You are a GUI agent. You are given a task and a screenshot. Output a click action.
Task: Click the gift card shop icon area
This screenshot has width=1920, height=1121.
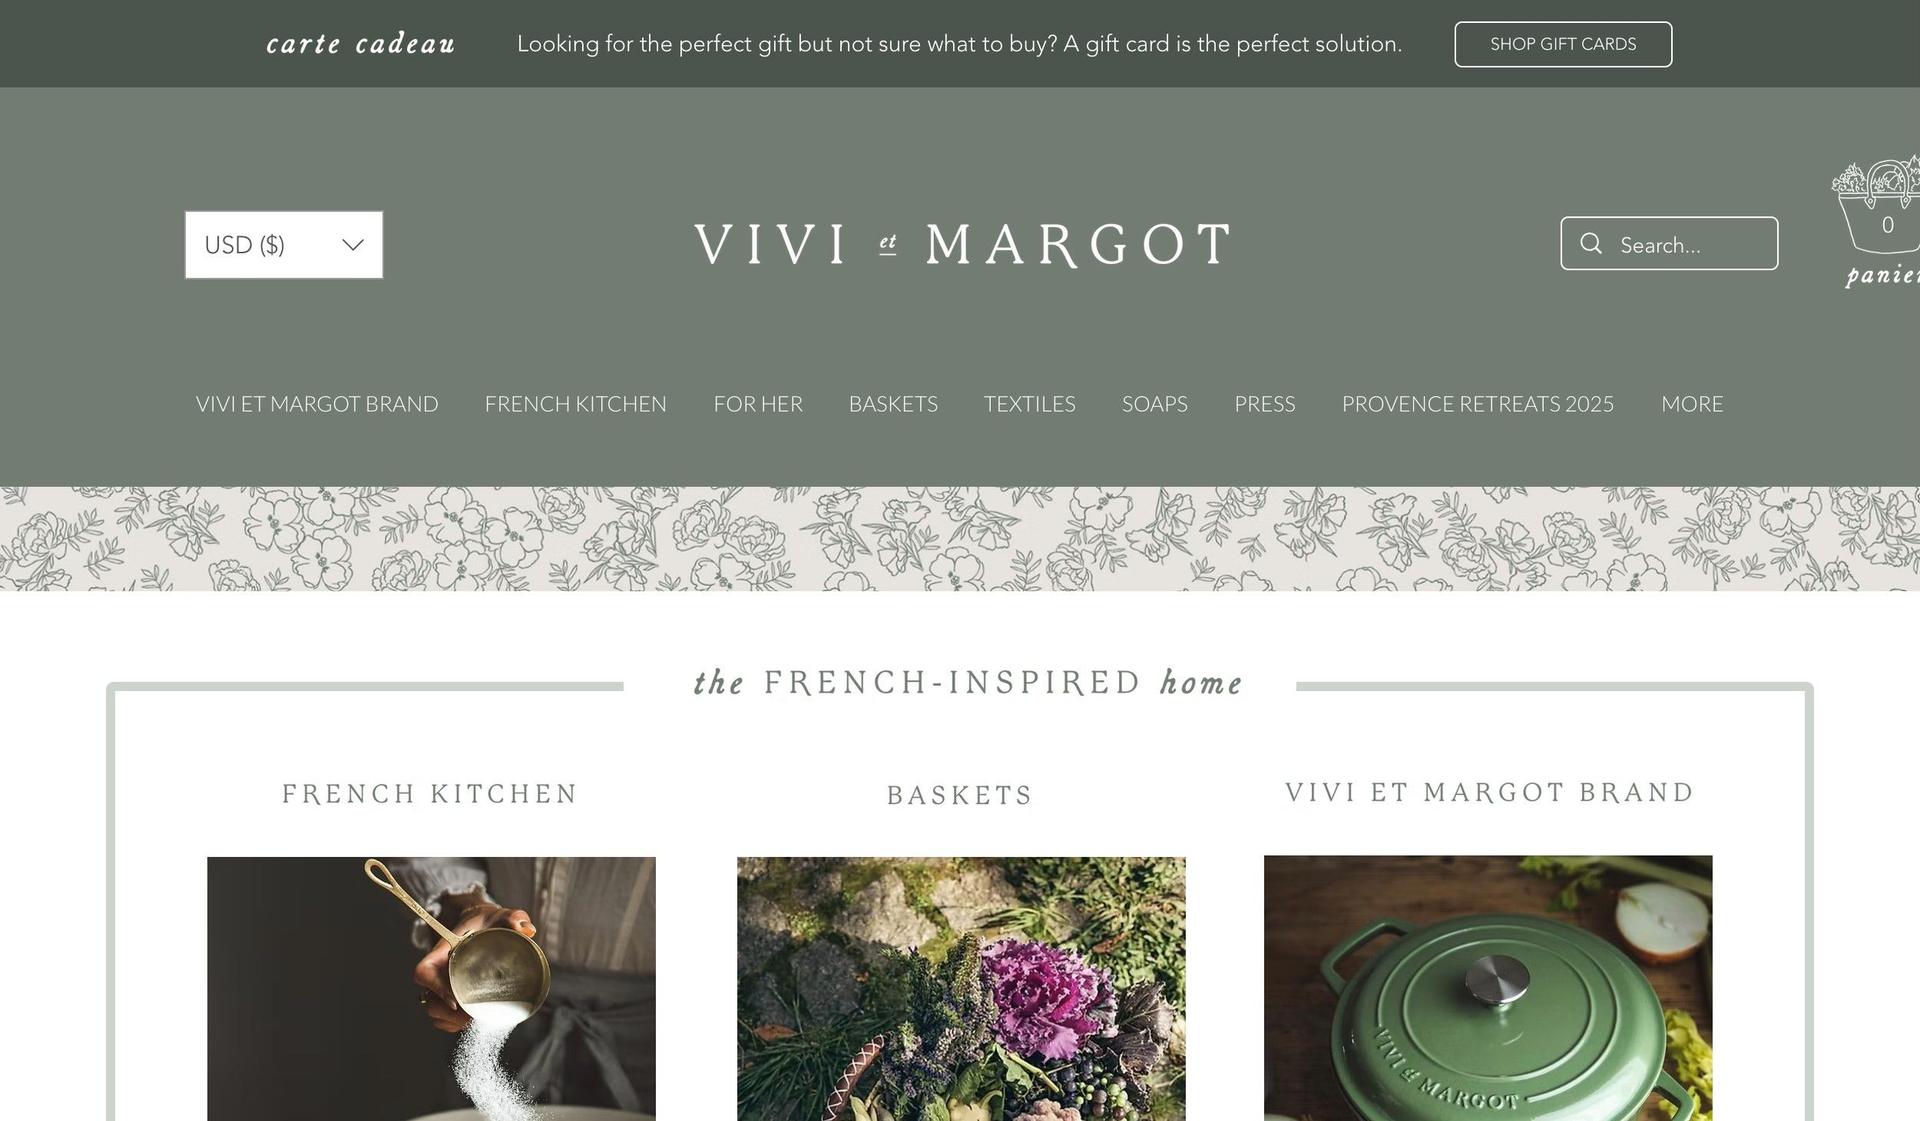(x=1564, y=44)
